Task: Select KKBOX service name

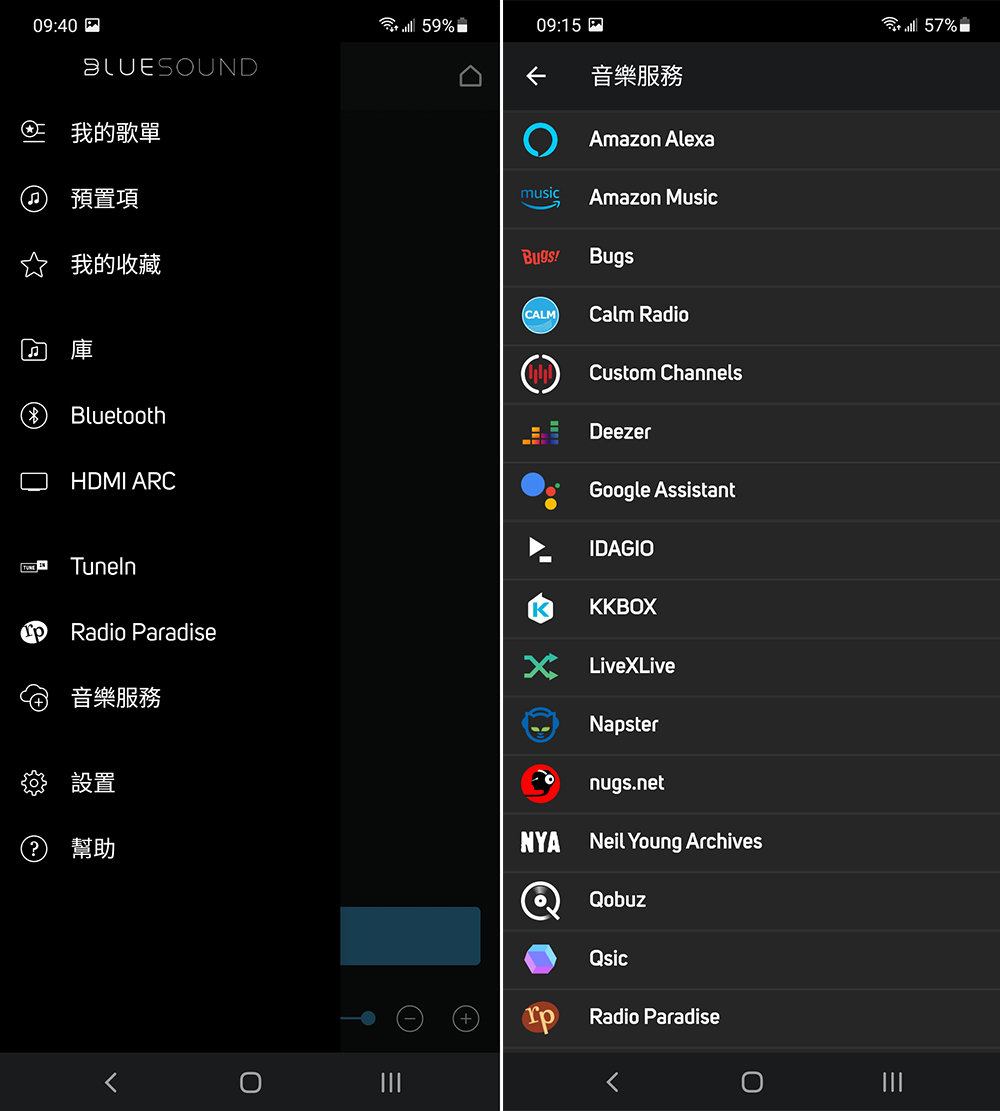Action: [622, 607]
